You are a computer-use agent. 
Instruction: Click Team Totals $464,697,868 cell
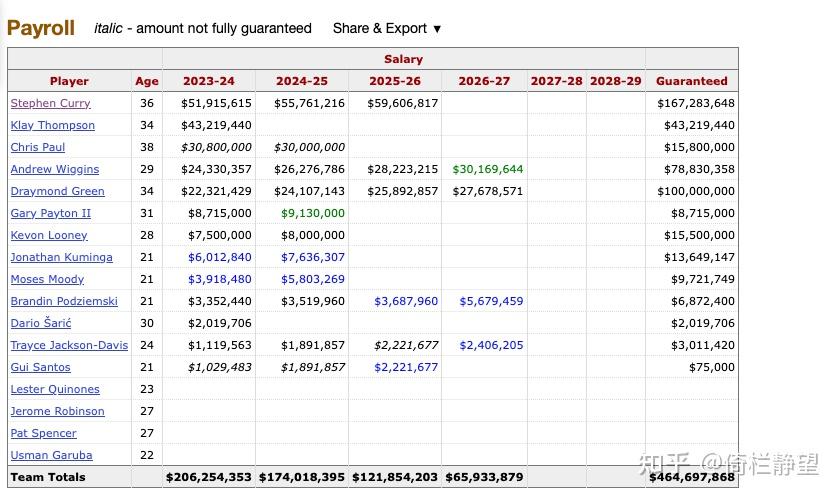(x=692, y=477)
